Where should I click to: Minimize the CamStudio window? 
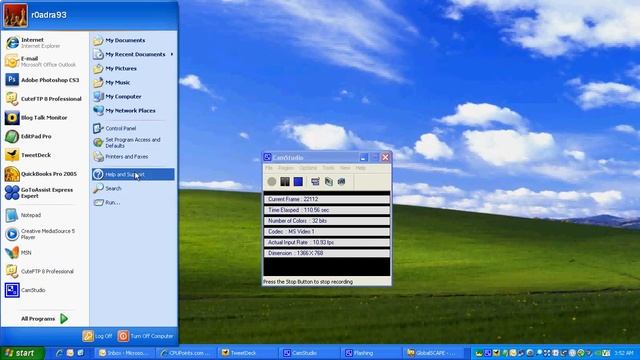[364, 157]
